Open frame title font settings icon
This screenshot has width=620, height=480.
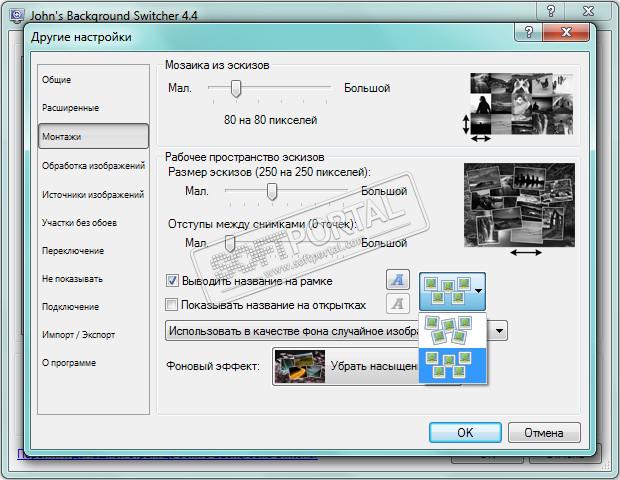[397, 280]
